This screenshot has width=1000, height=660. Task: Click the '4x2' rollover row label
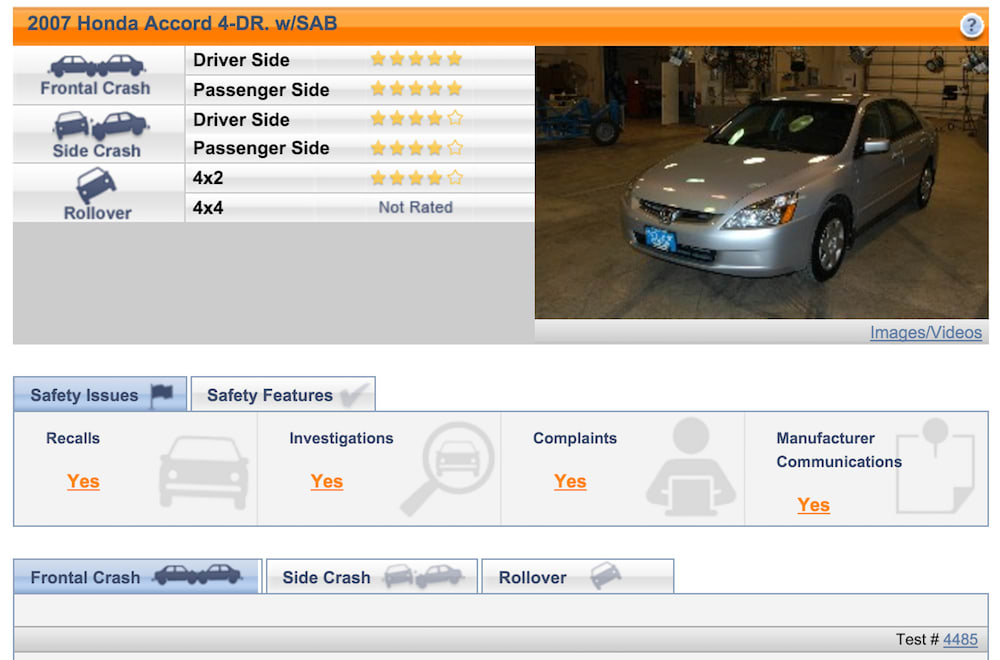coord(208,178)
